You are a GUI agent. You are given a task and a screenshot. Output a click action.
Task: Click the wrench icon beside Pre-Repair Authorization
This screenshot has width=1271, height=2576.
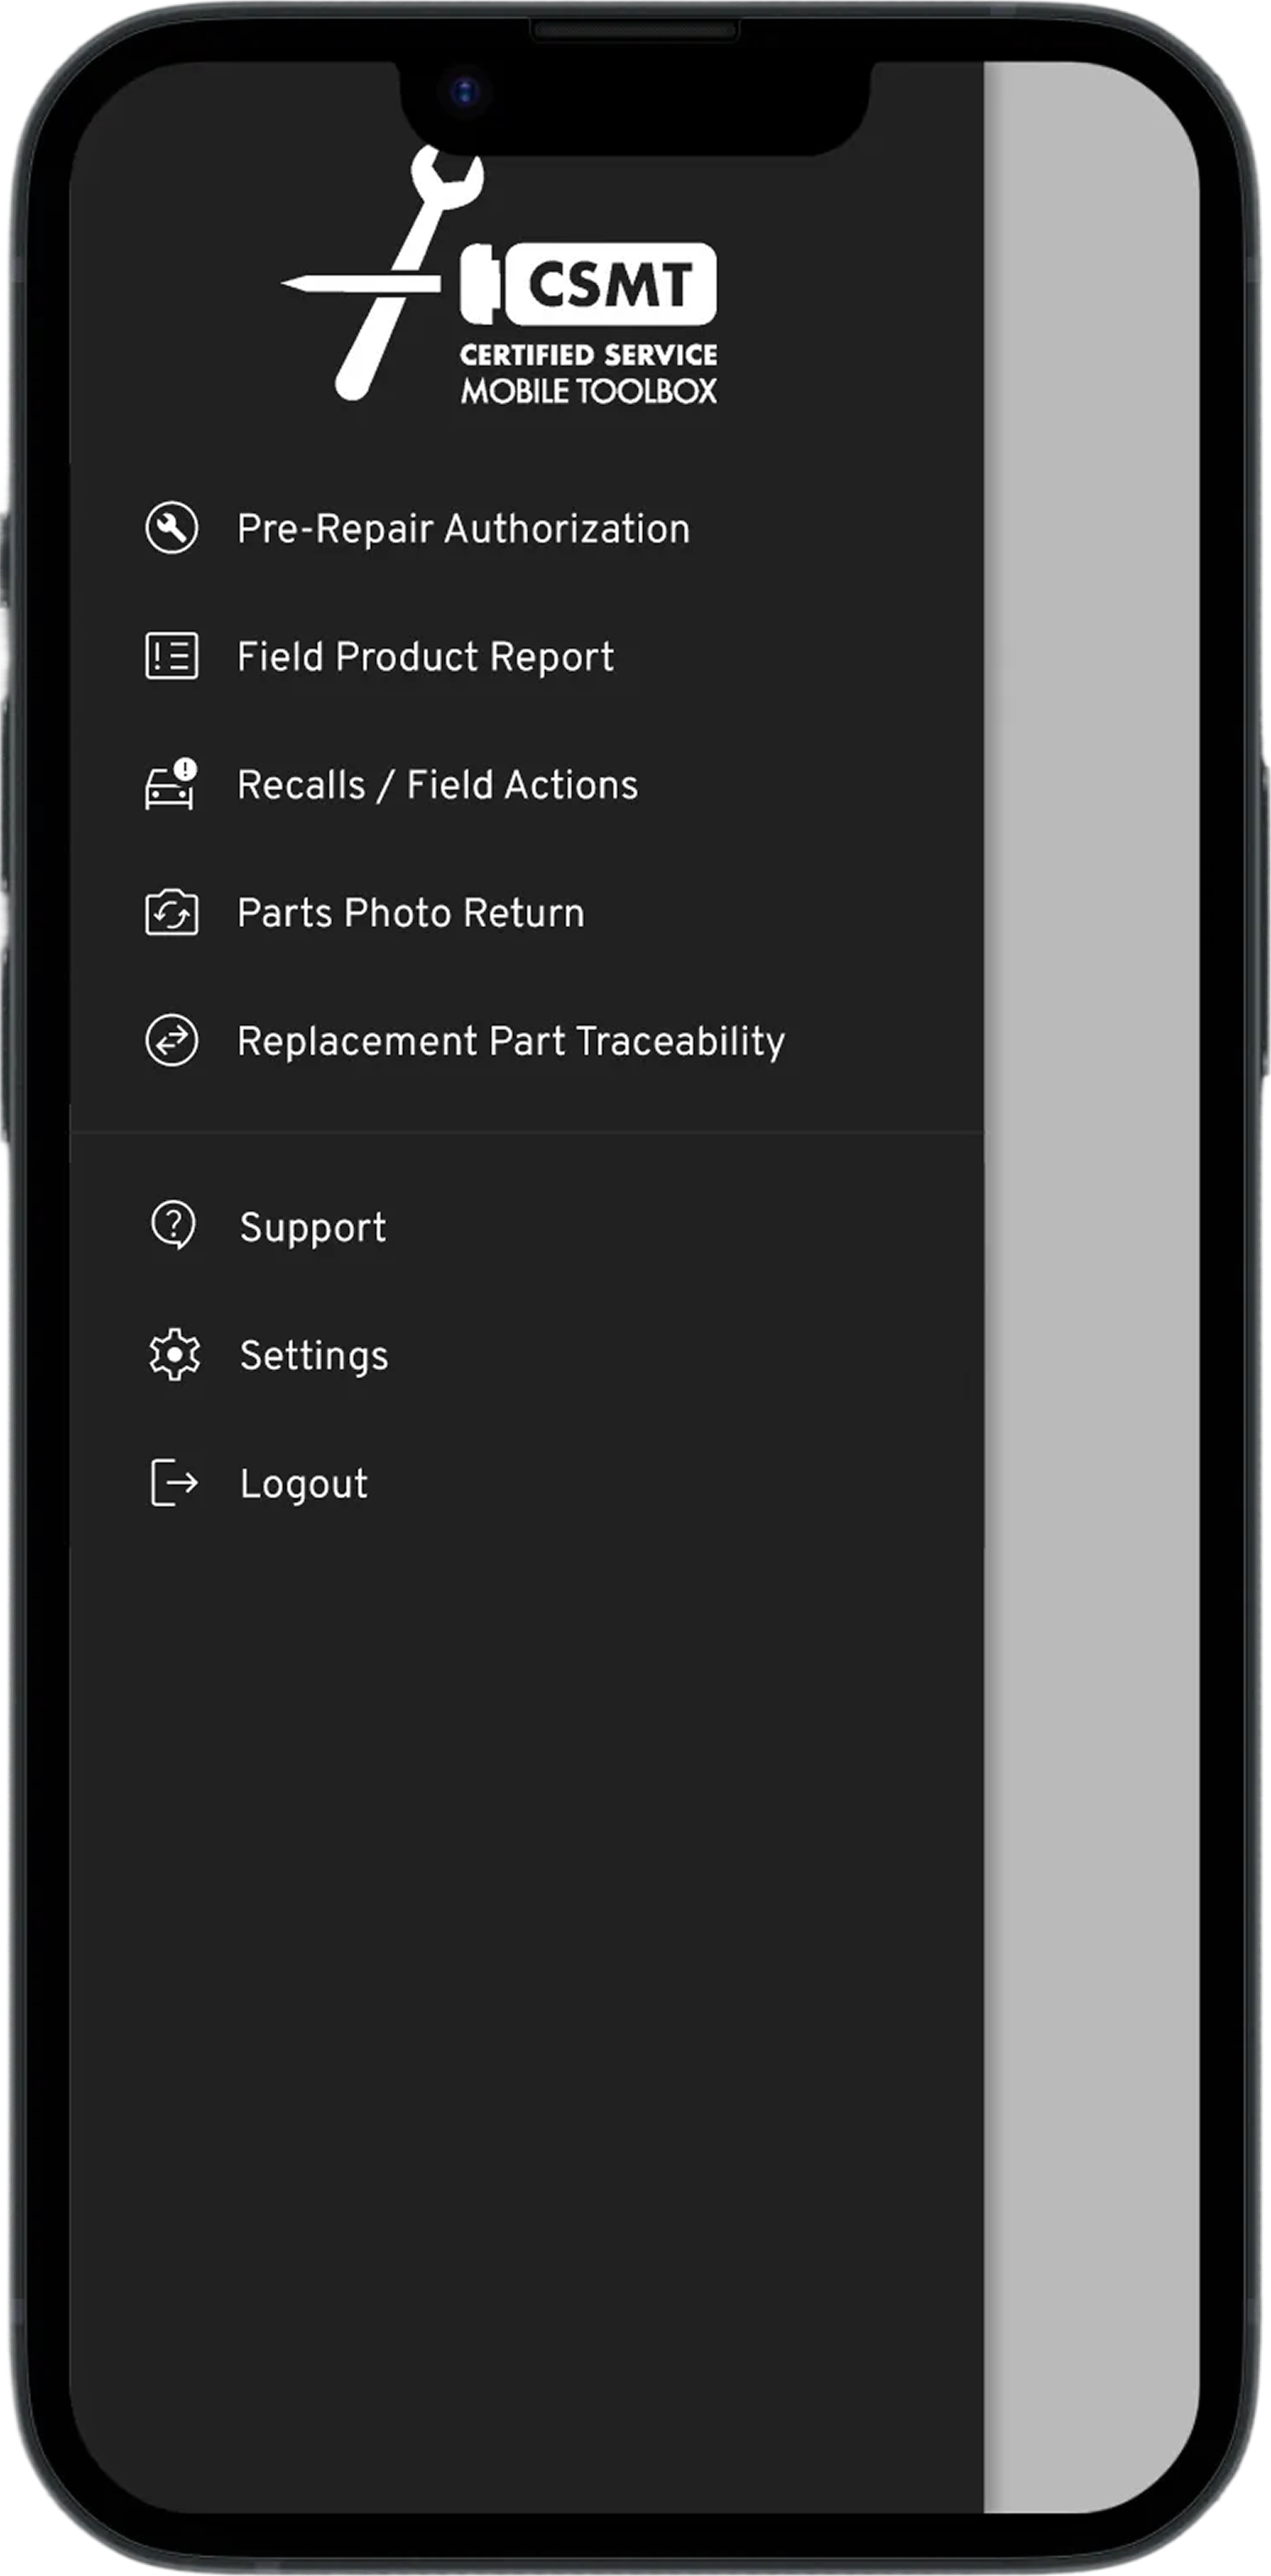click(x=172, y=528)
